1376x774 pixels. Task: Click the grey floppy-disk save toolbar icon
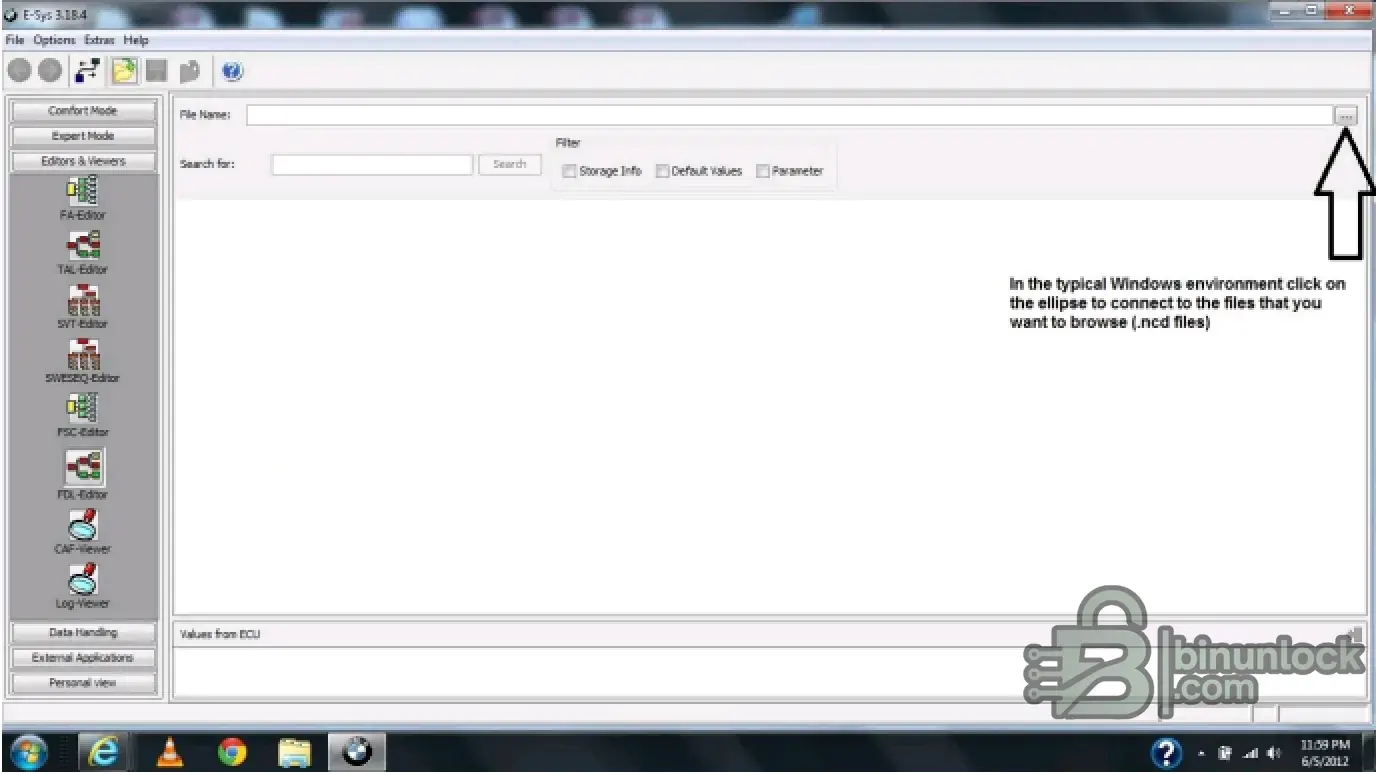[156, 71]
